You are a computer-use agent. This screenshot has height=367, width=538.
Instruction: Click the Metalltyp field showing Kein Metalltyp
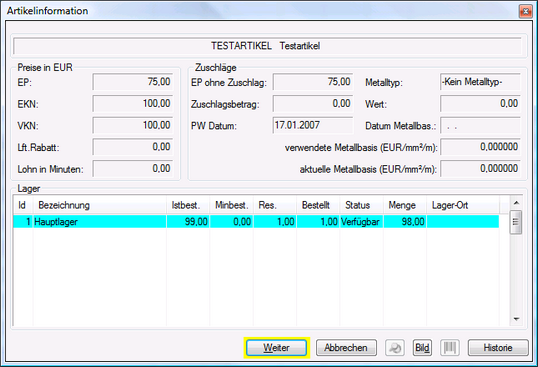[x=480, y=82]
